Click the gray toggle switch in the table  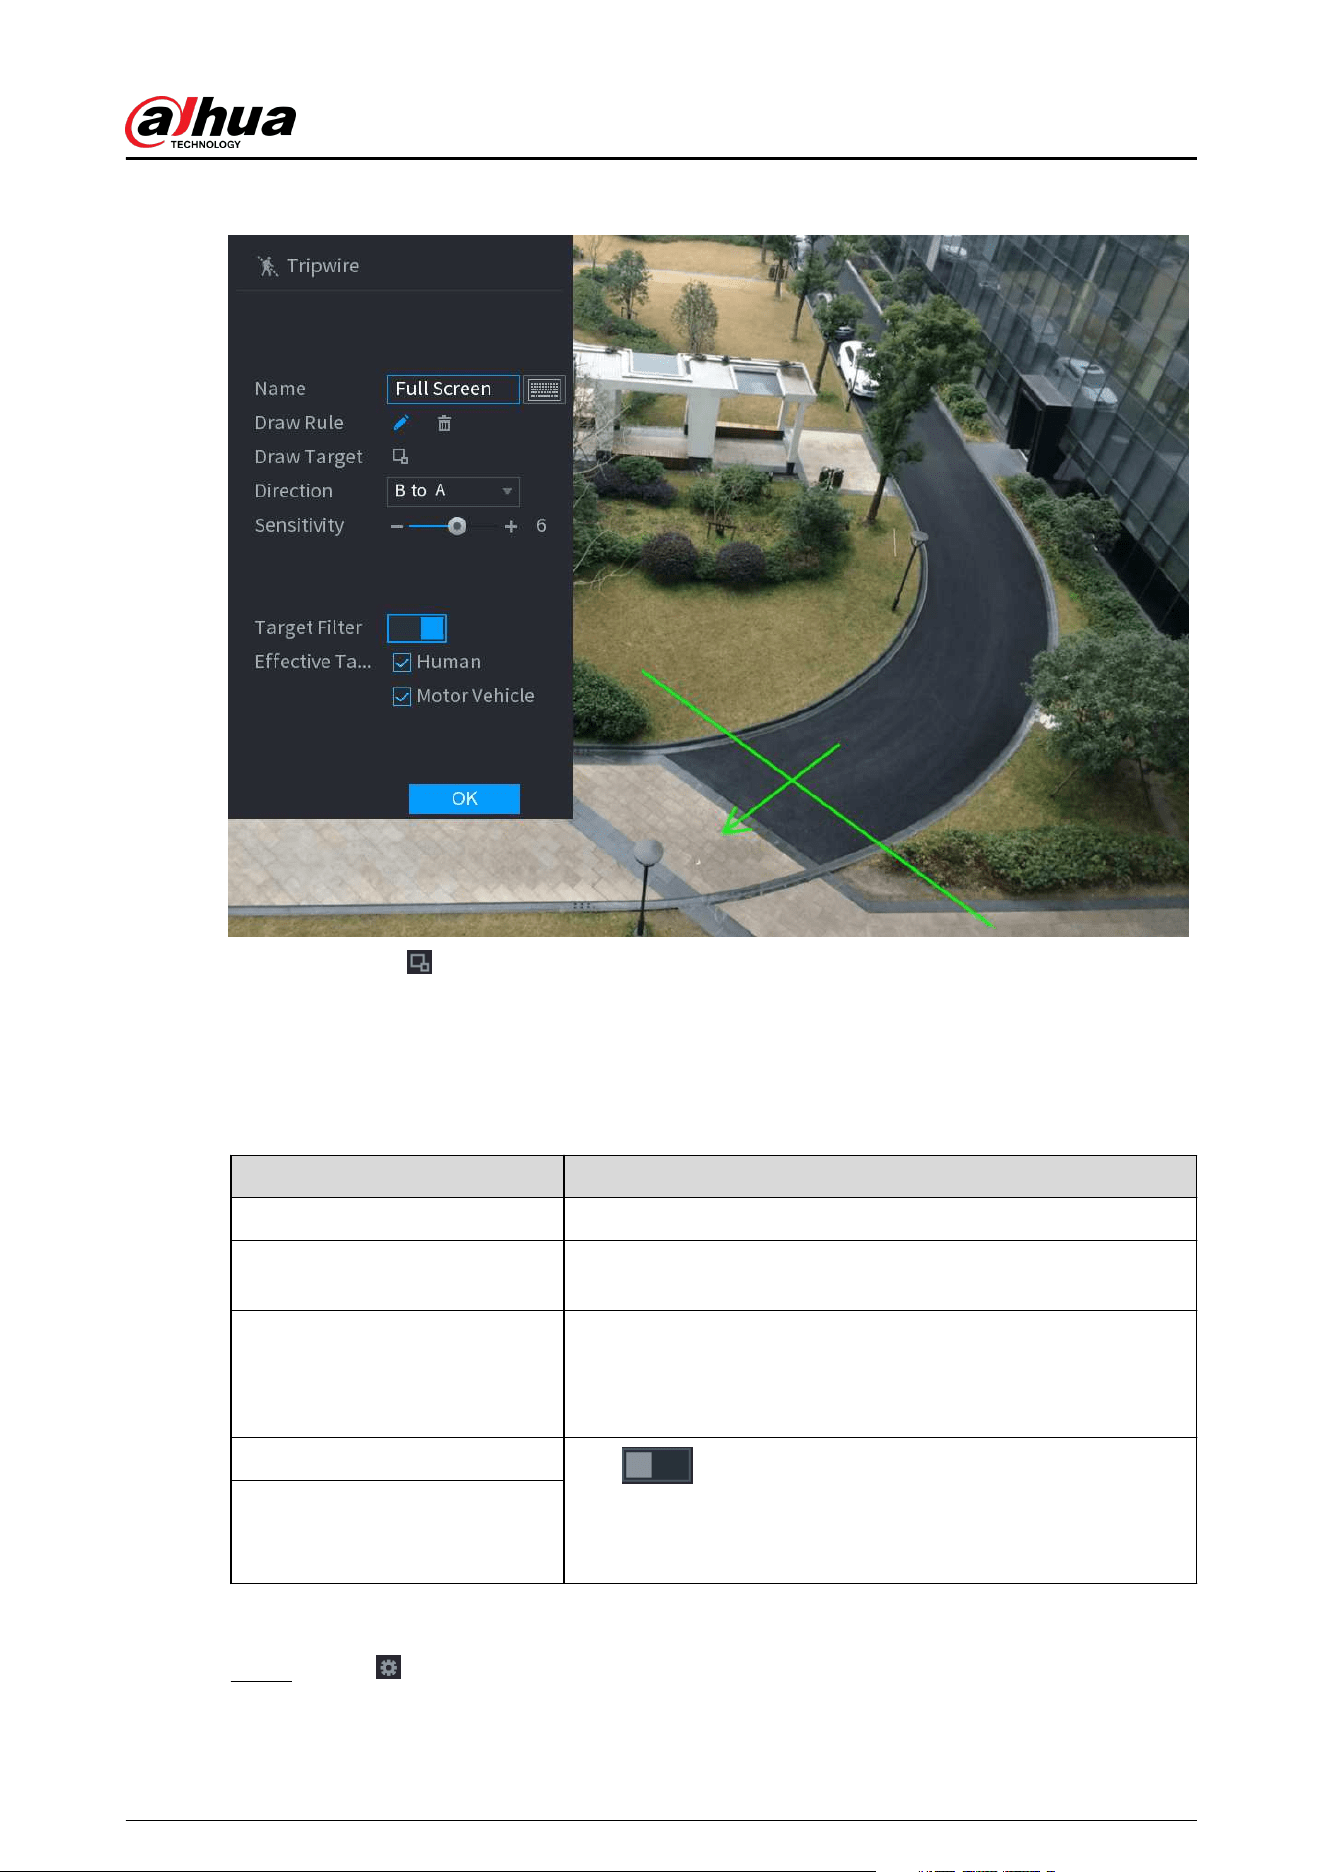tap(657, 1465)
